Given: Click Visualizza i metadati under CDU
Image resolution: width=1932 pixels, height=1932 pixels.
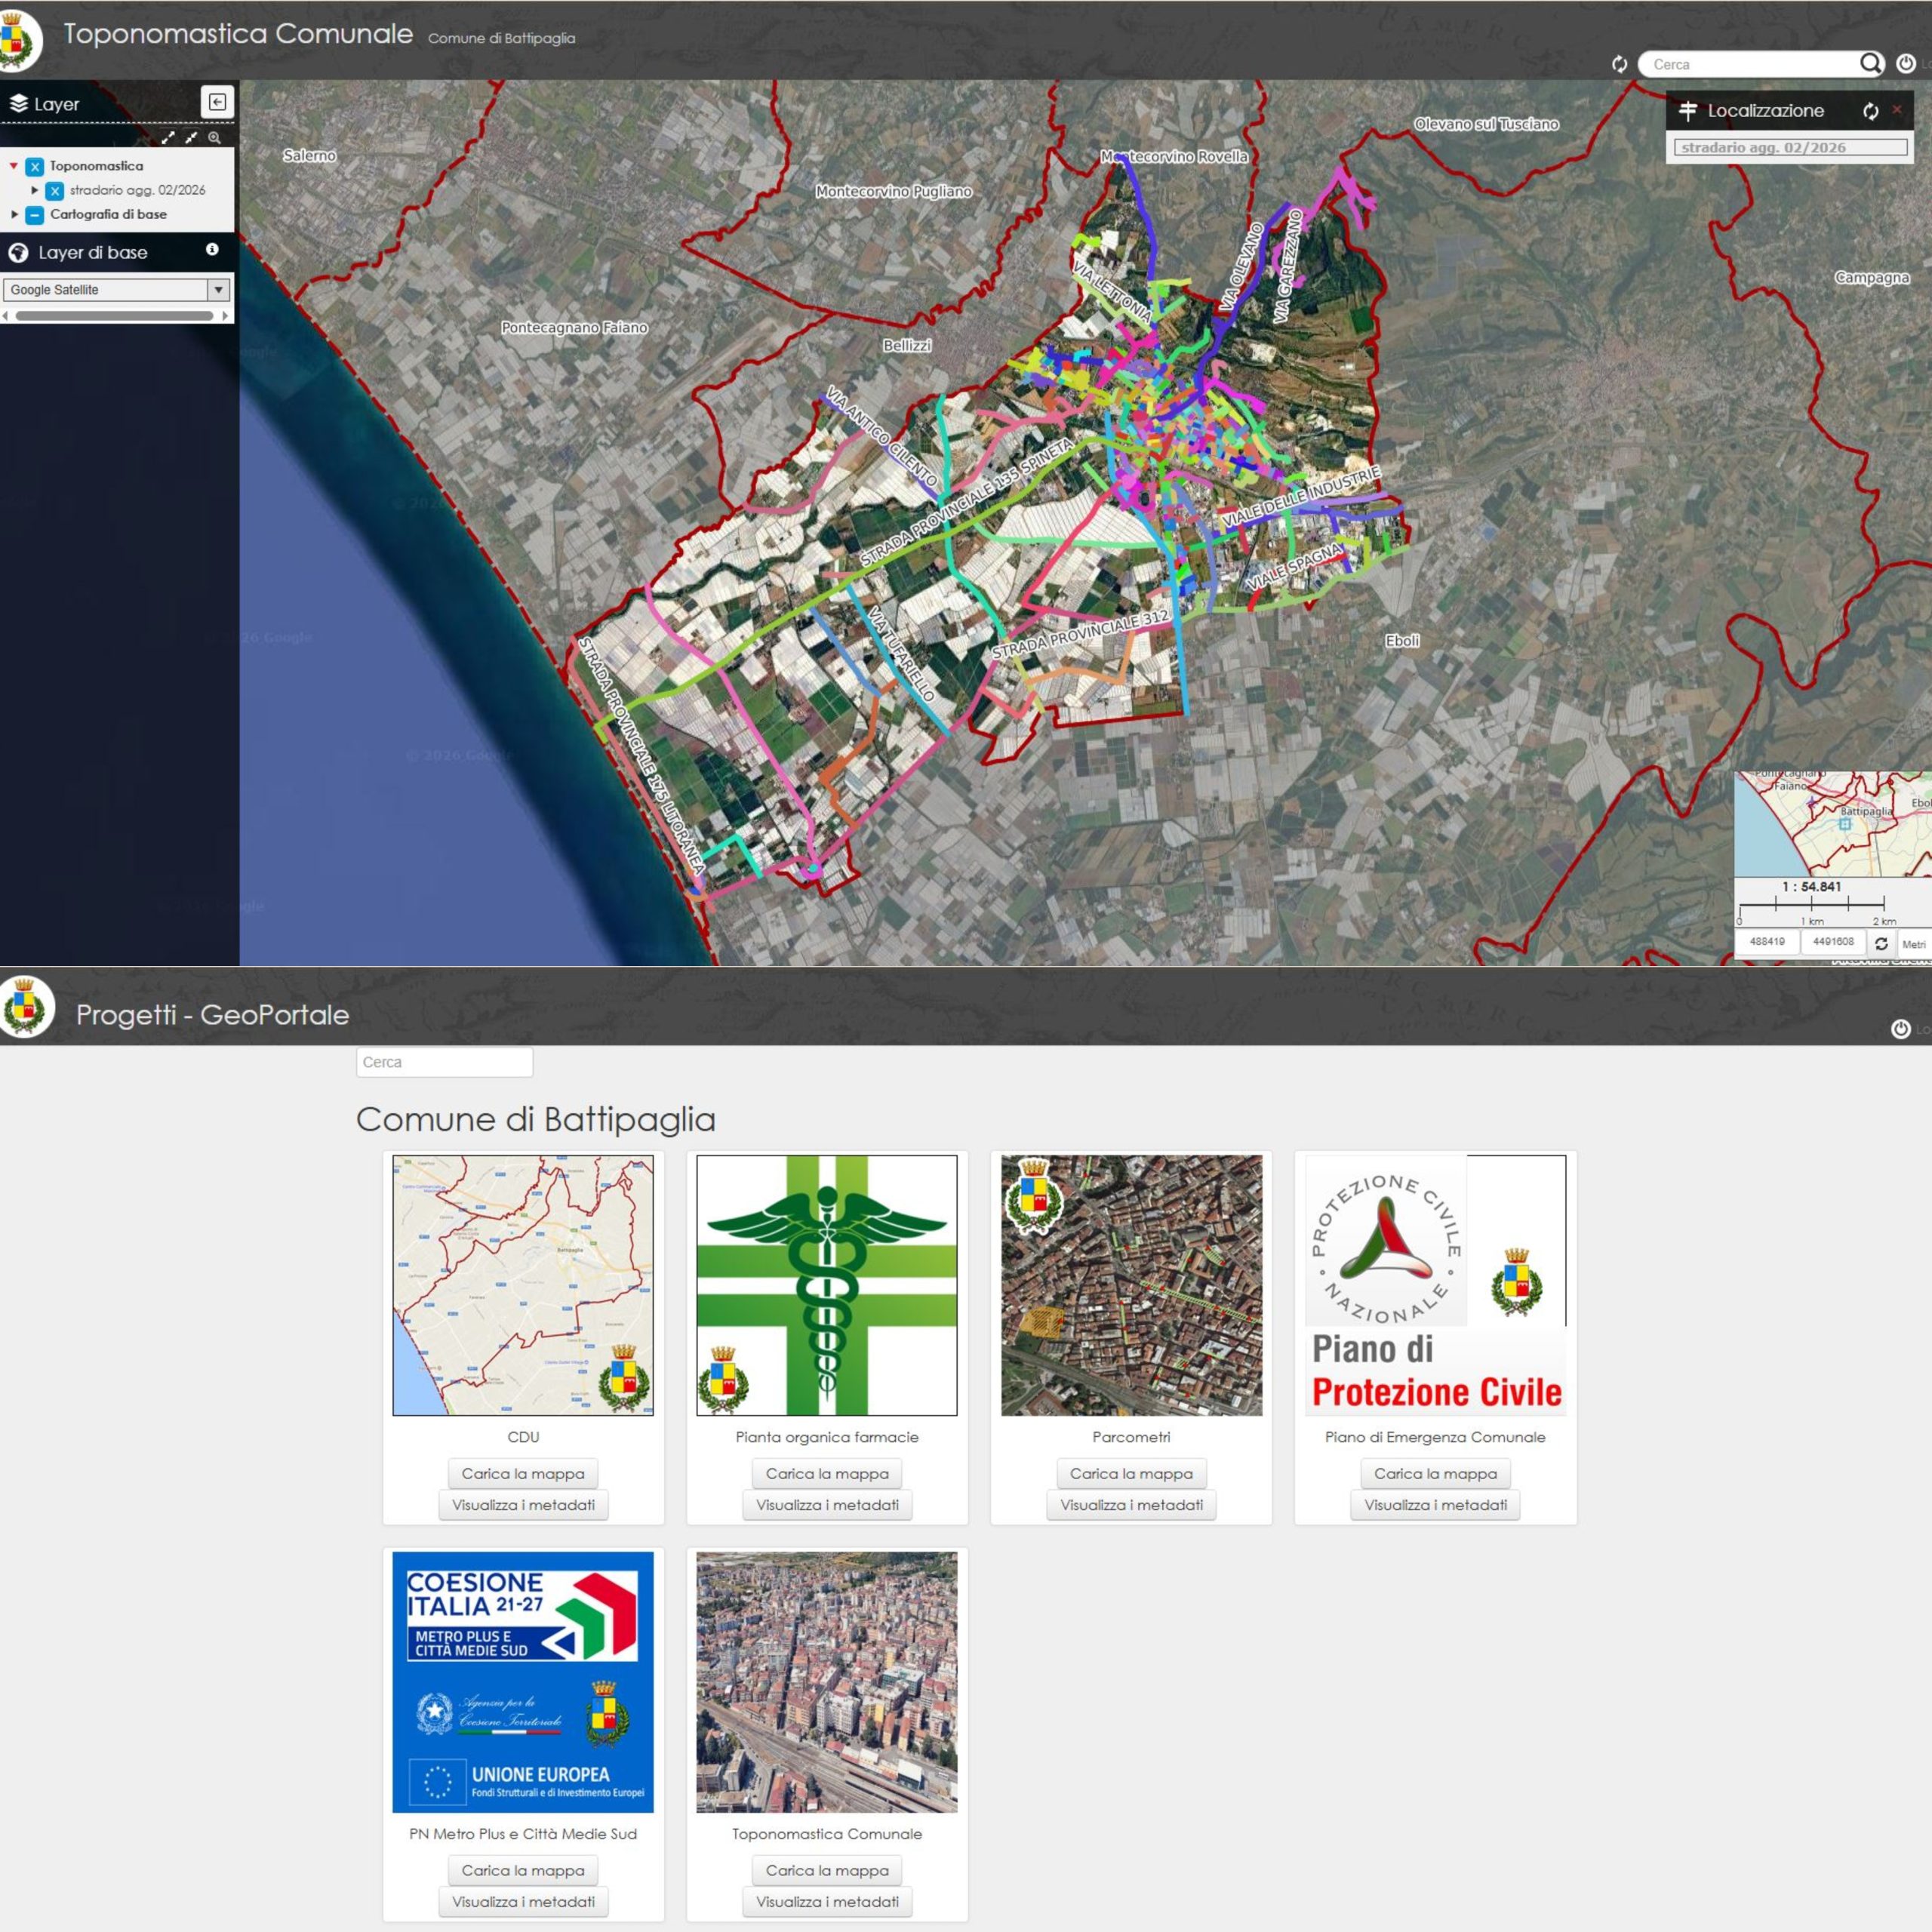Looking at the screenshot, I should coord(523,1504).
